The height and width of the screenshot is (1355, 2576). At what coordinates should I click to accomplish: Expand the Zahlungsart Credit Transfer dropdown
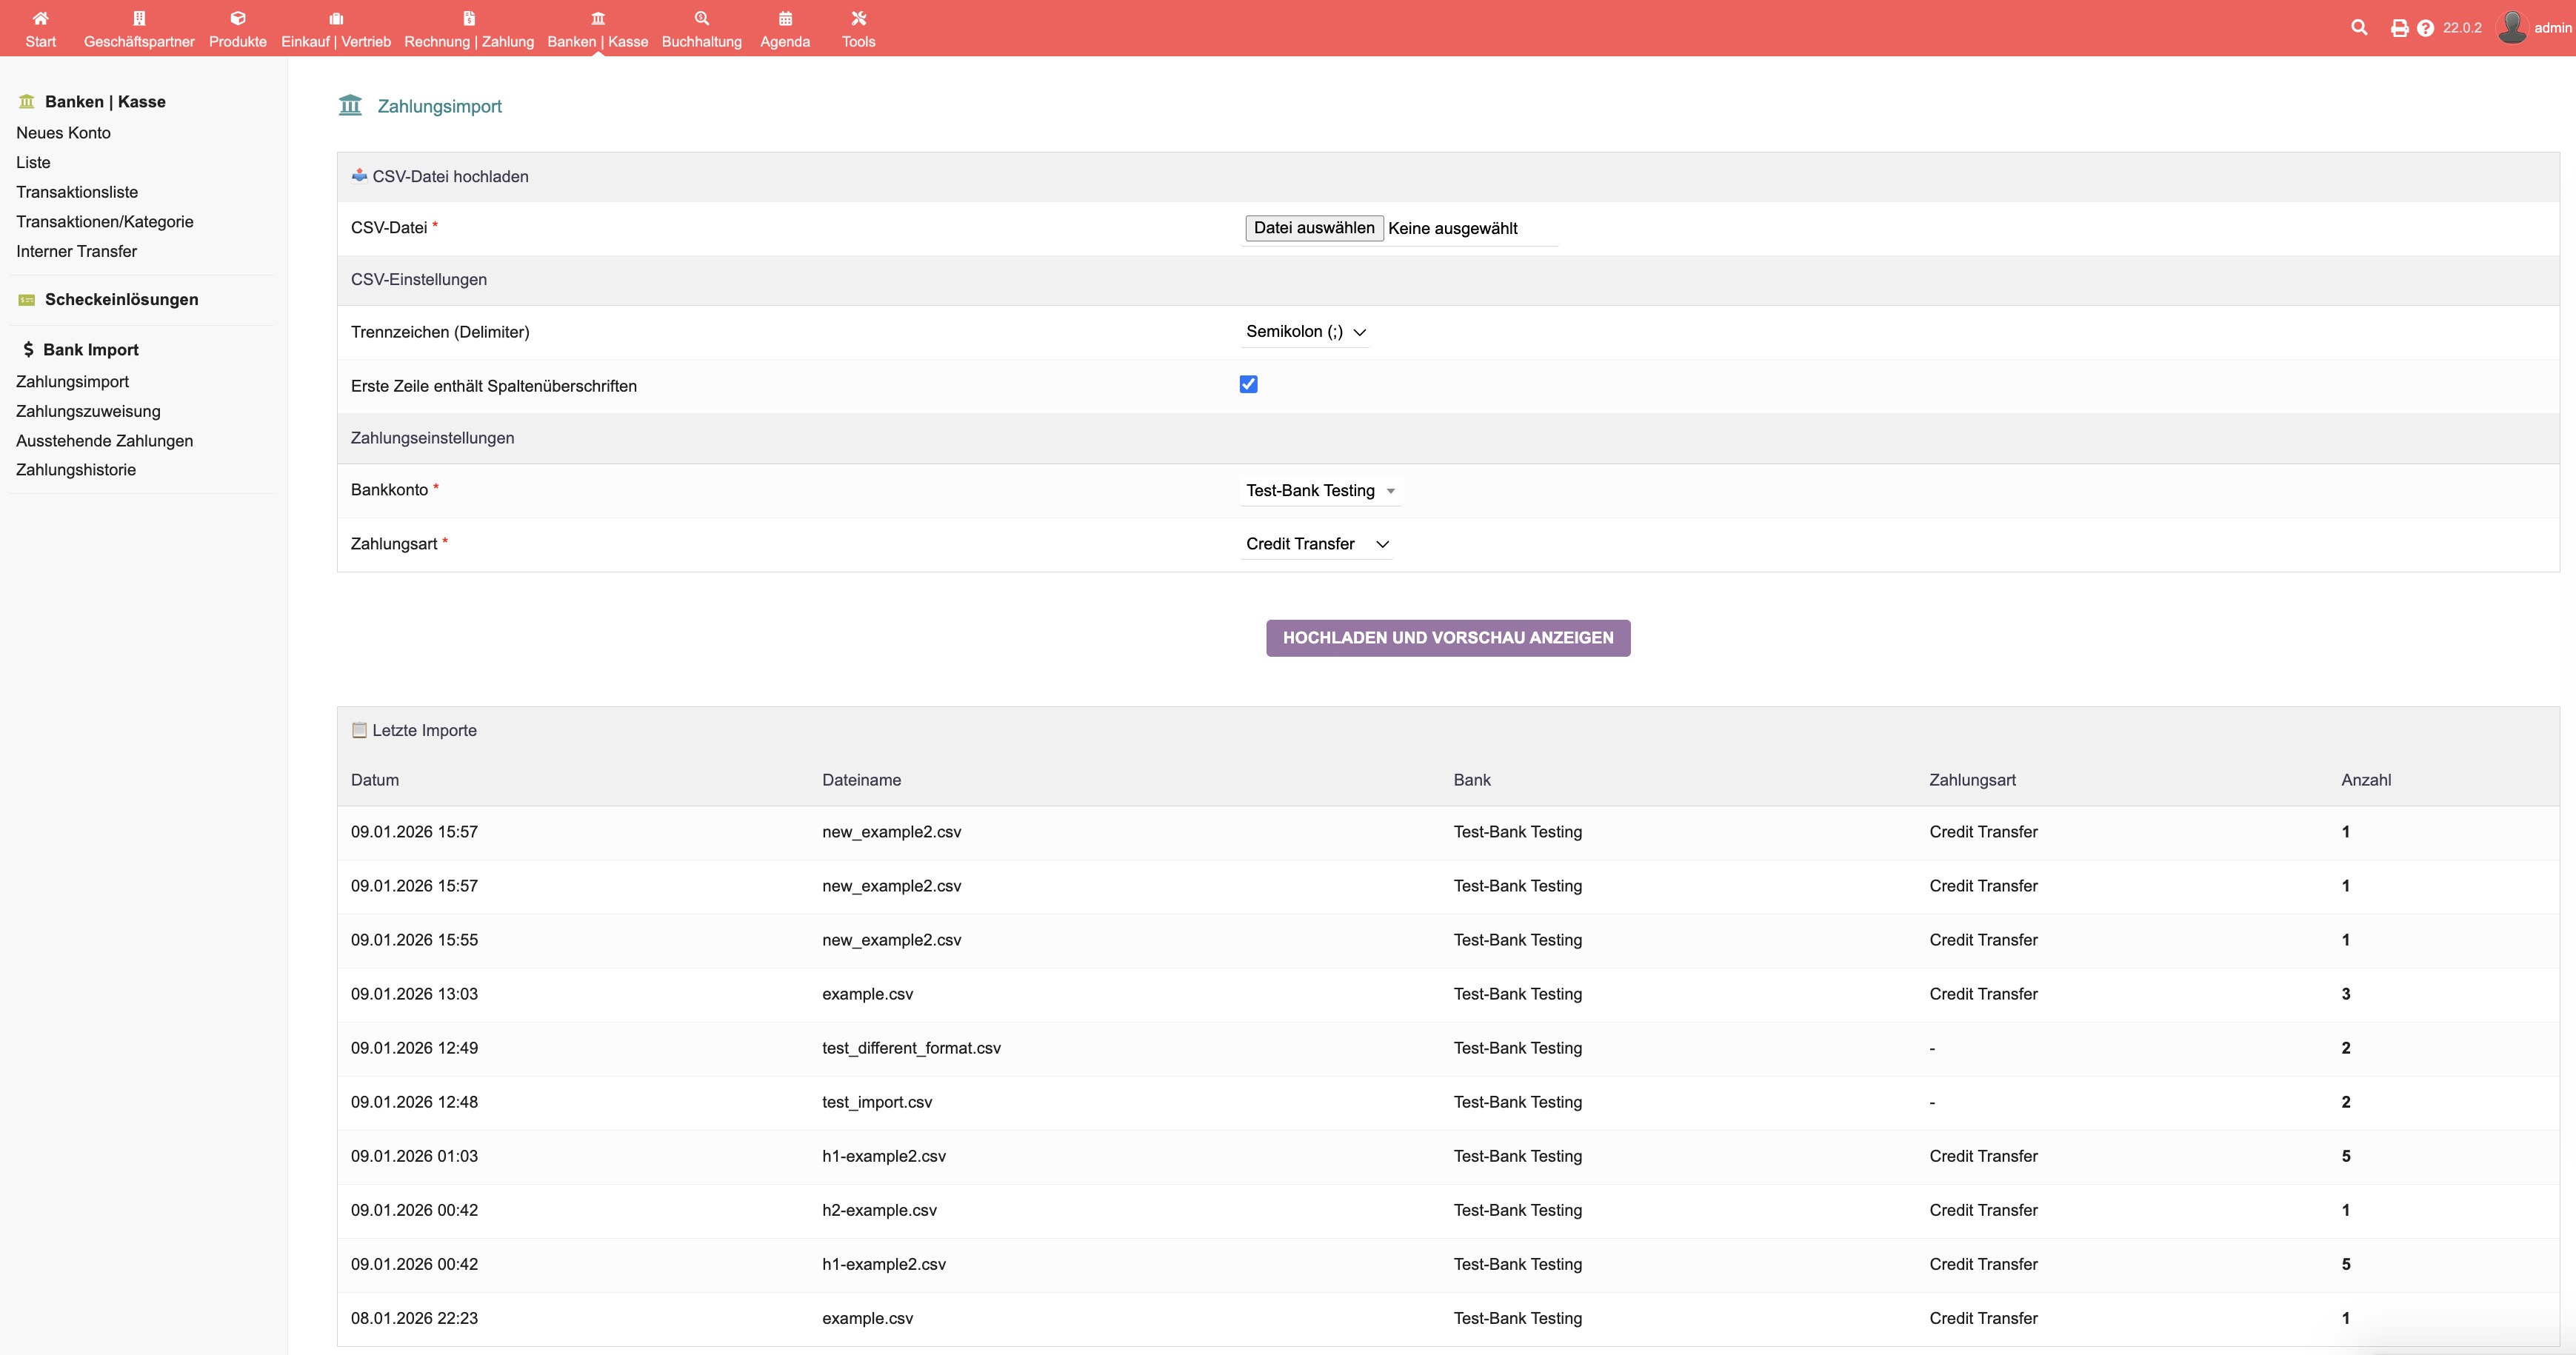(x=1316, y=544)
